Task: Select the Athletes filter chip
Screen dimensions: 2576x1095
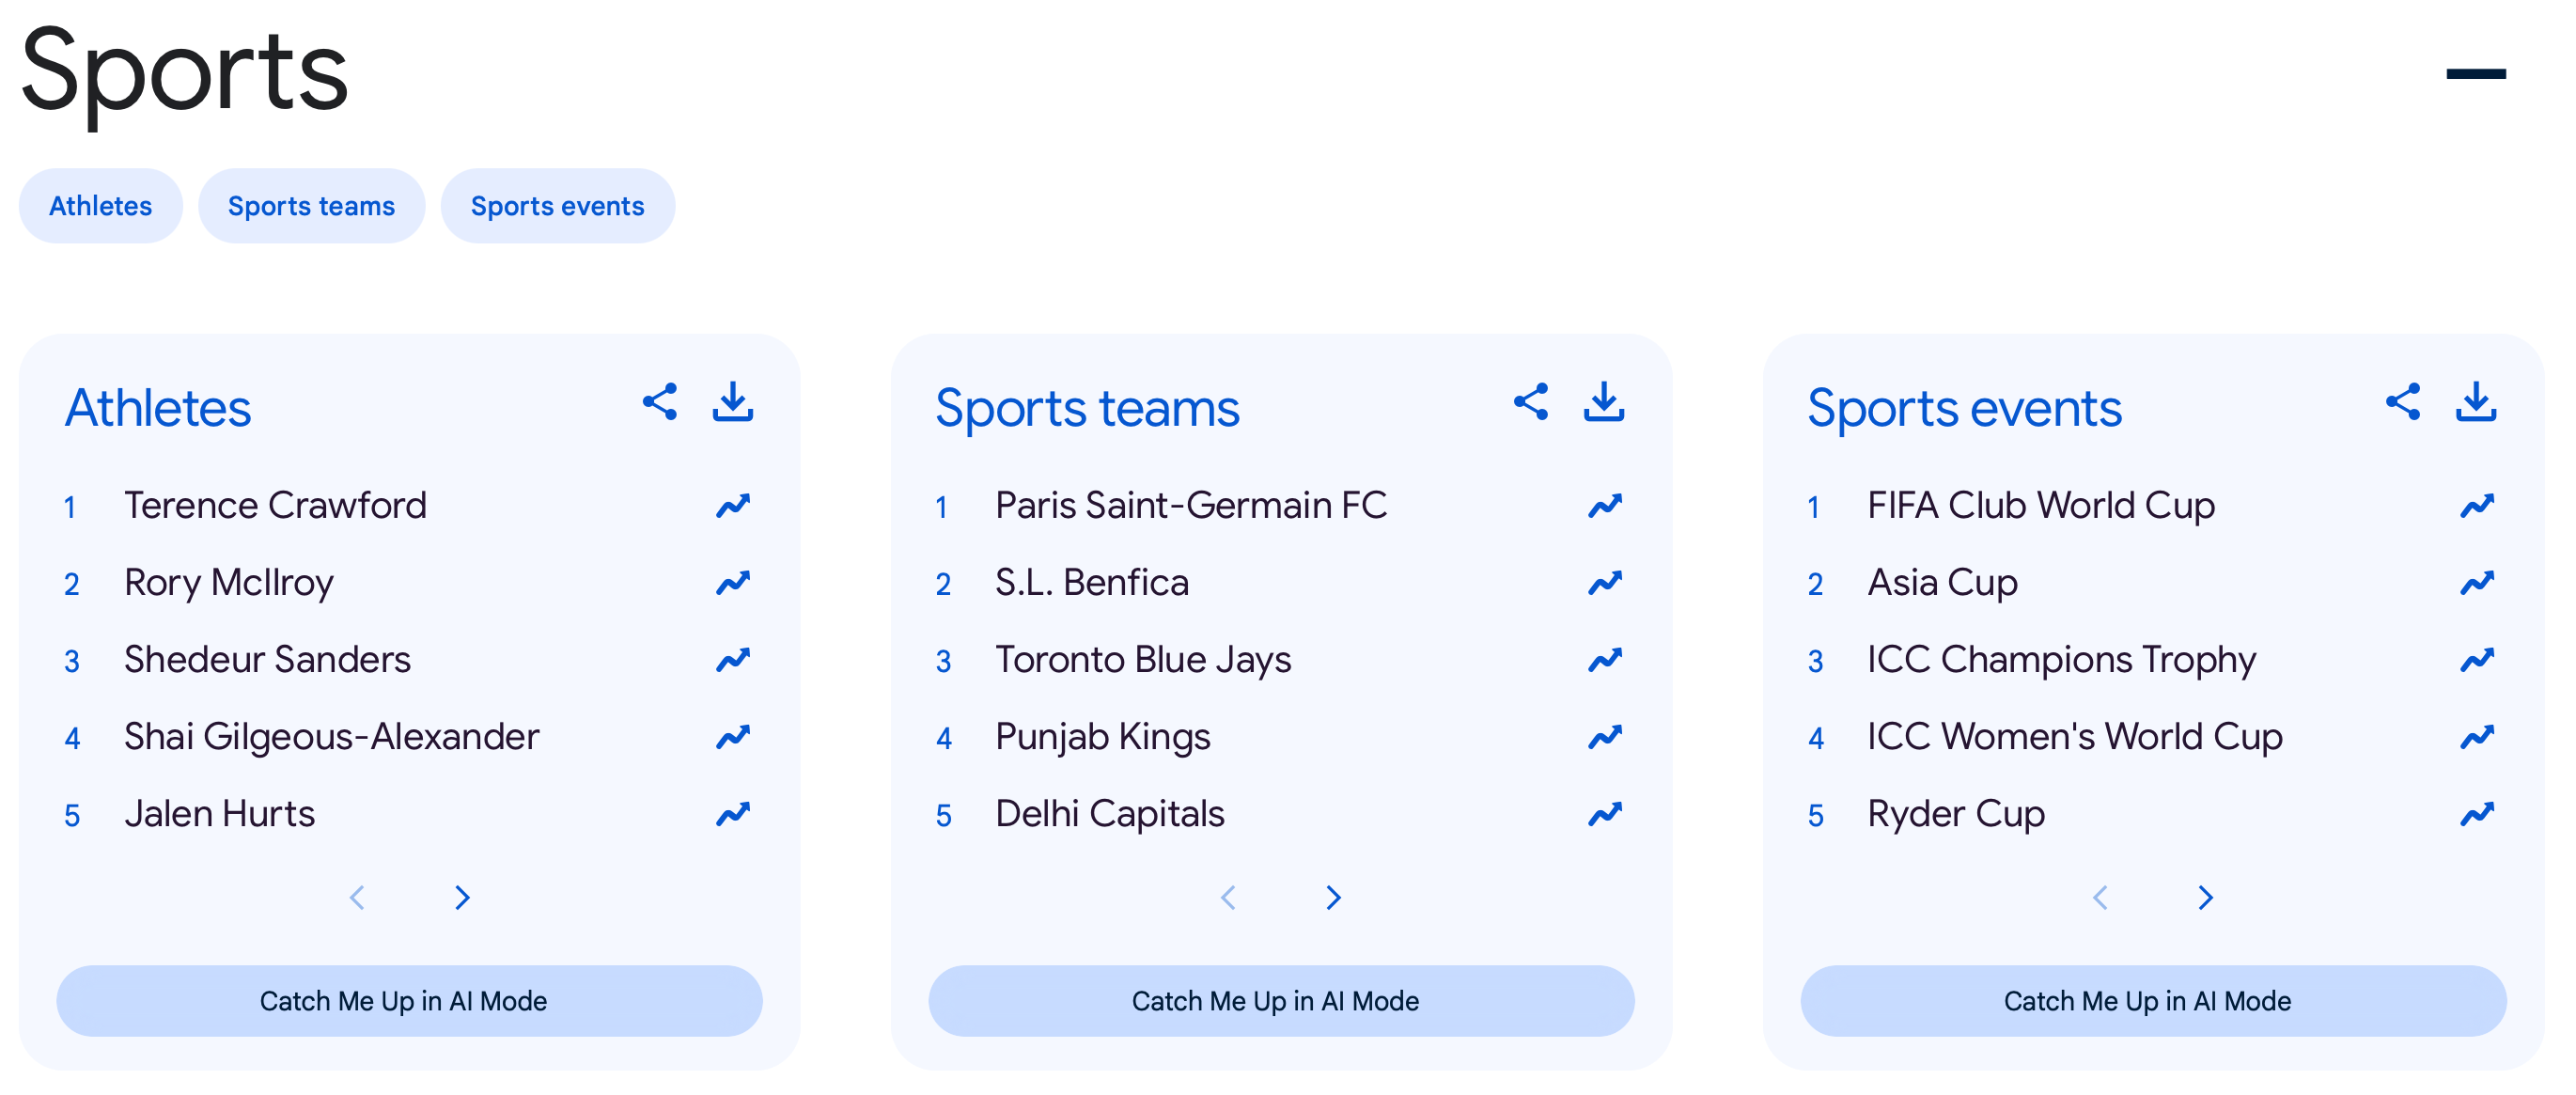Action: [x=100, y=205]
